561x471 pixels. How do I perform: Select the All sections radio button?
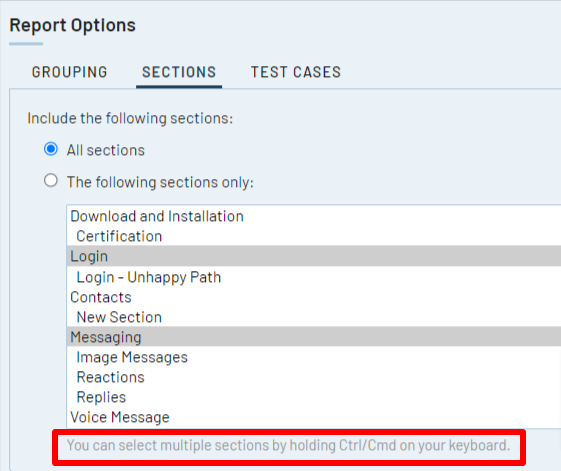click(51, 149)
